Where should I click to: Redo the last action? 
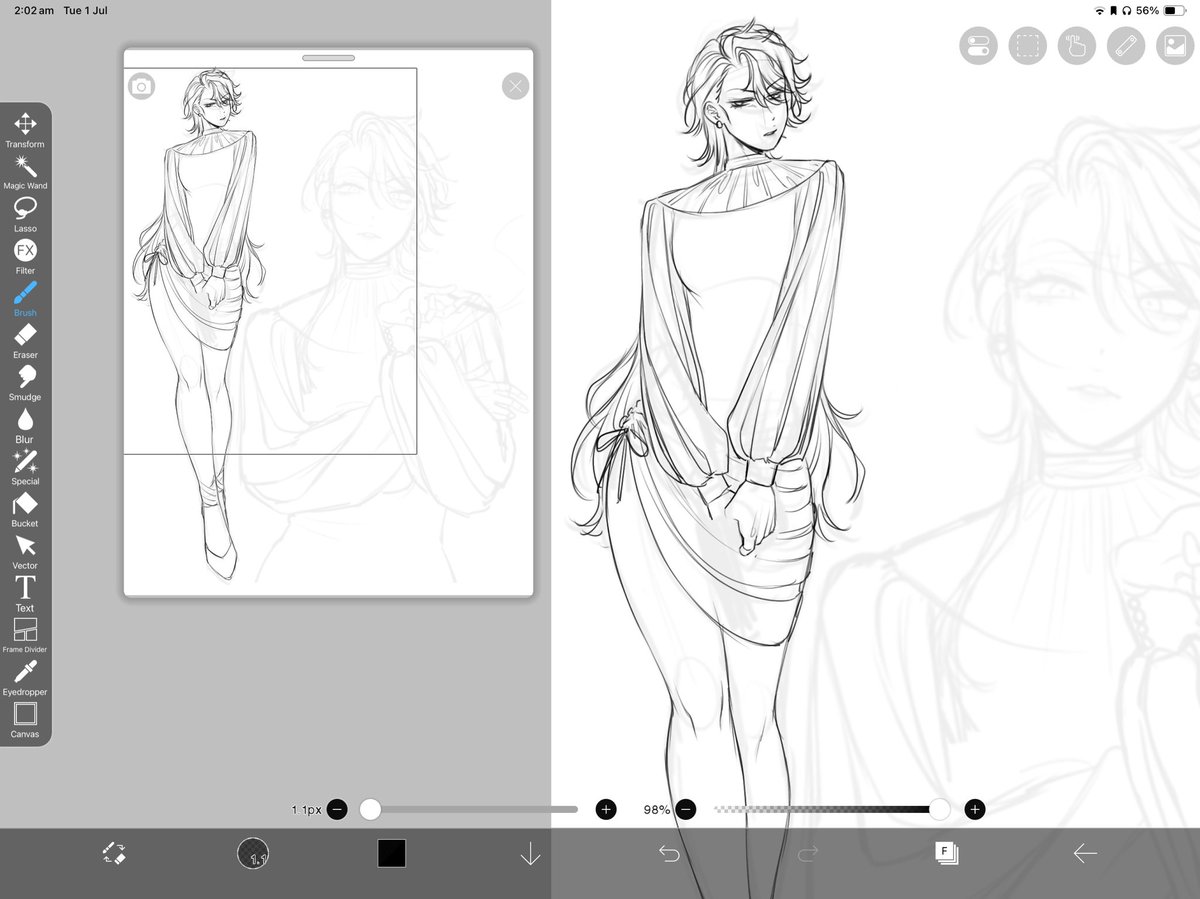[808, 853]
